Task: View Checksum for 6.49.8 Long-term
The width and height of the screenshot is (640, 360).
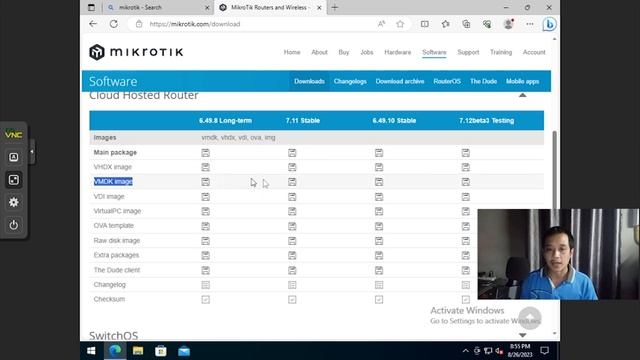Action: pos(205,300)
